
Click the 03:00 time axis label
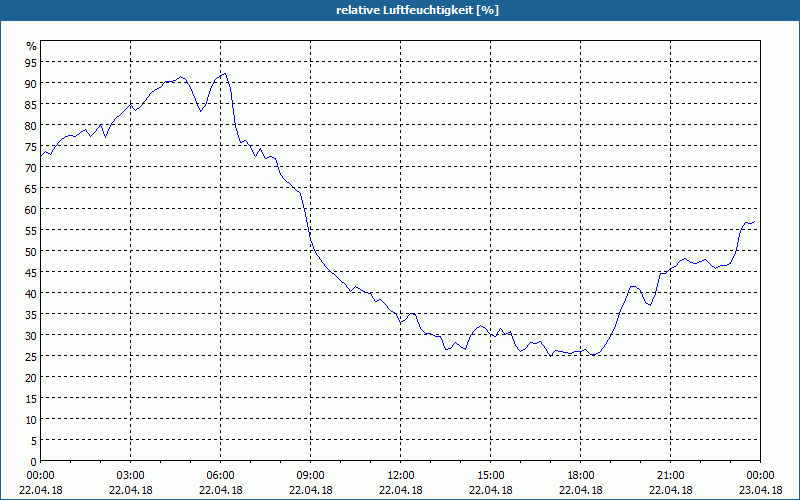pos(131,476)
